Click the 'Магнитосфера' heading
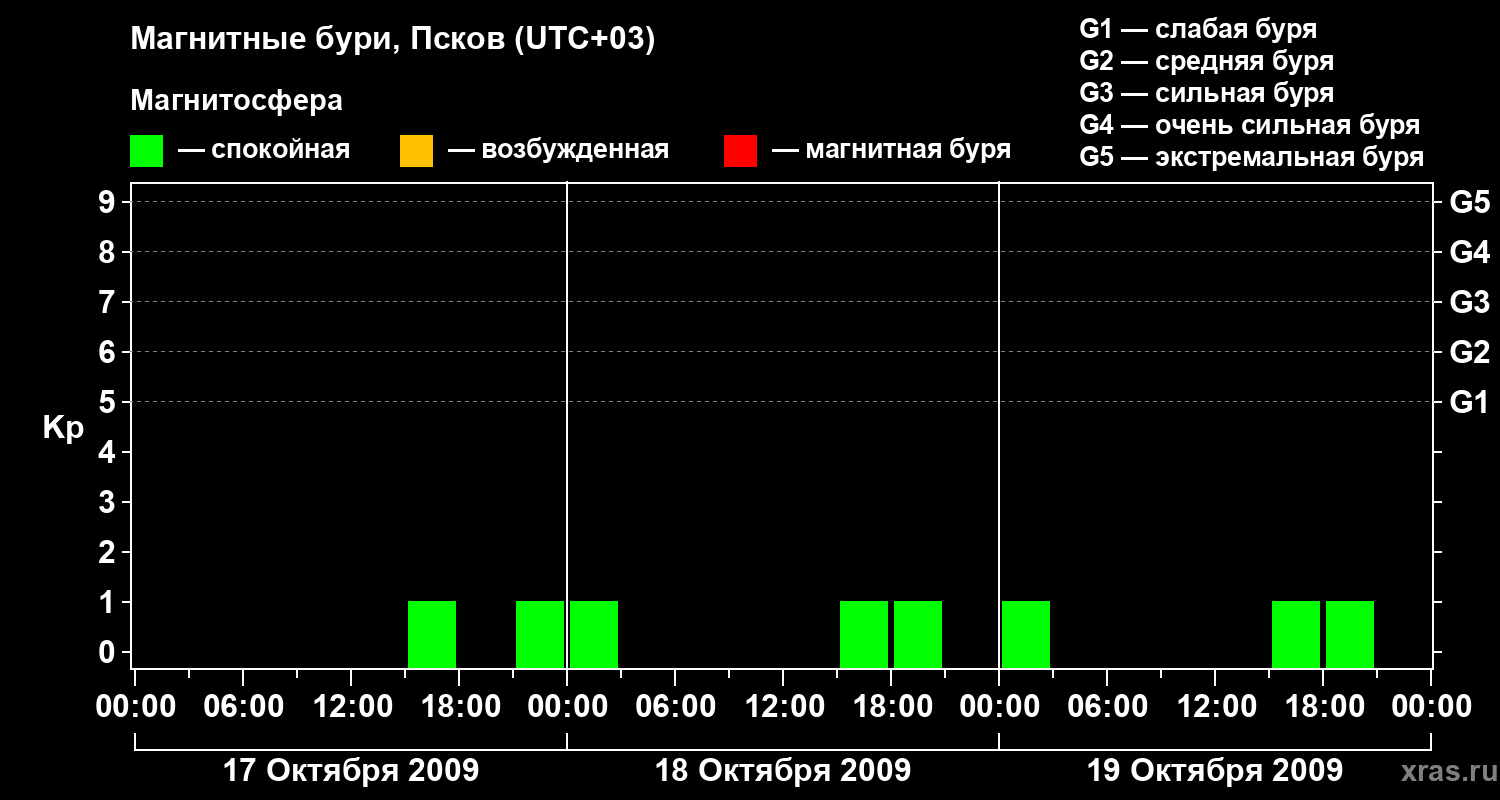 [x=236, y=101]
